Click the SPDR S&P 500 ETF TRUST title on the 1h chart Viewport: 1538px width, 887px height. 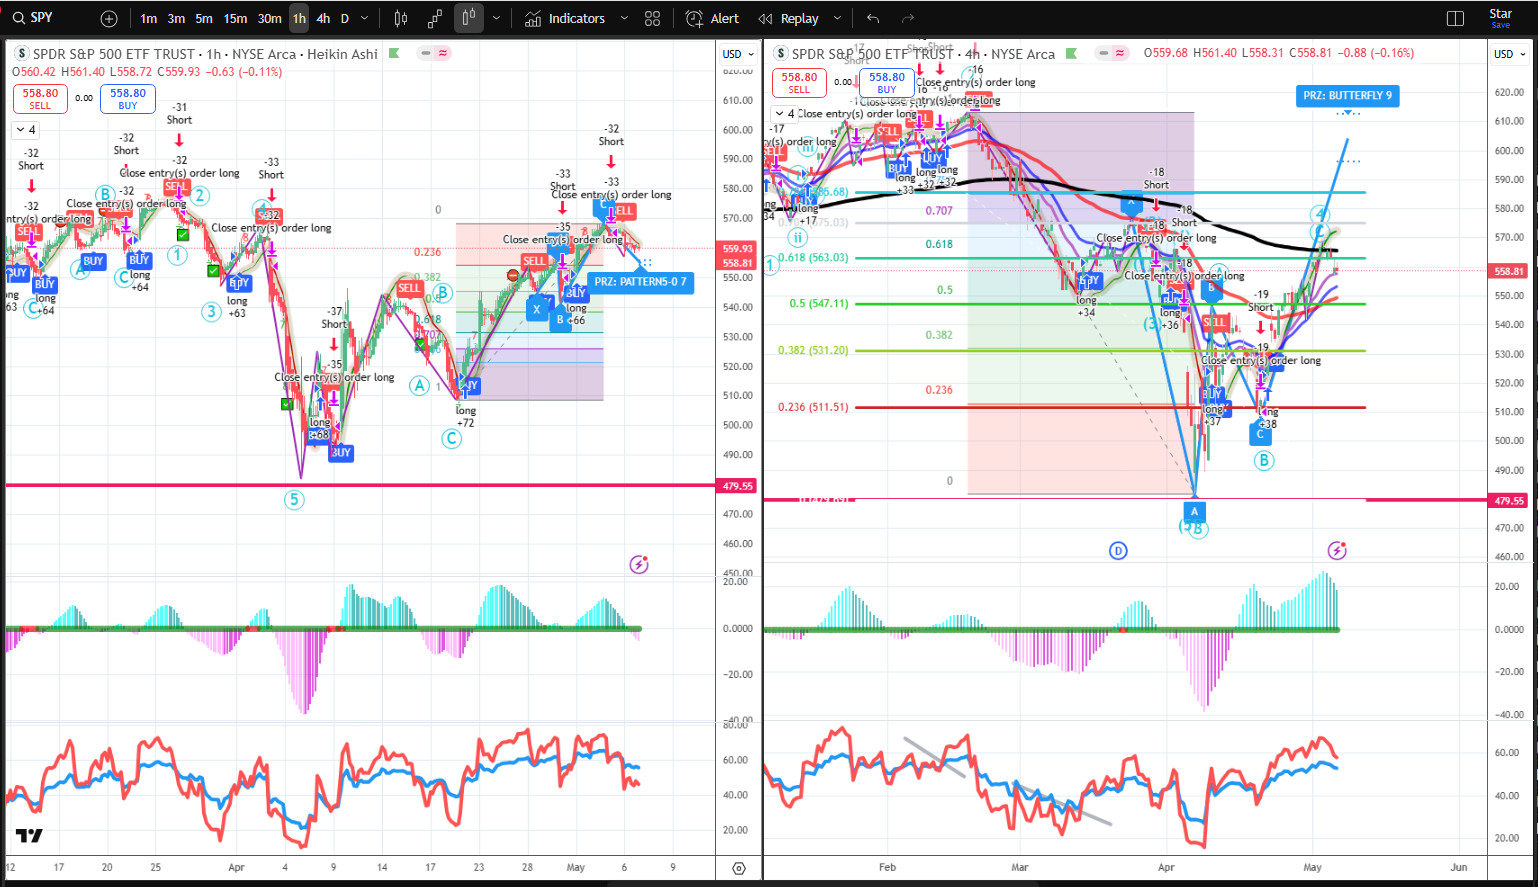tap(114, 54)
